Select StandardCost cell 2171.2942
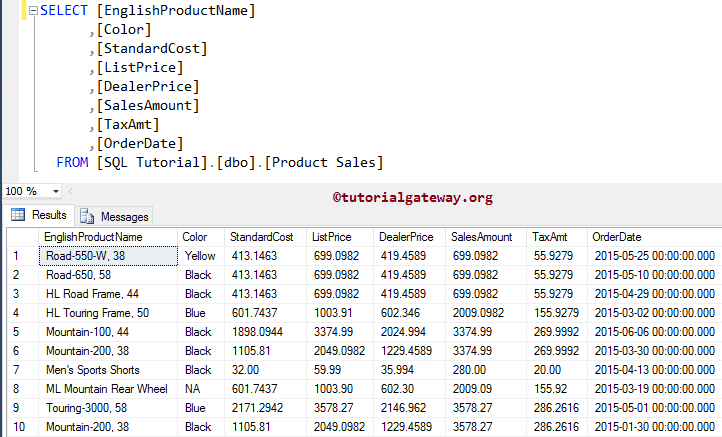Image resolution: width=722 pixels, height=437 pixels. (265, 408)
